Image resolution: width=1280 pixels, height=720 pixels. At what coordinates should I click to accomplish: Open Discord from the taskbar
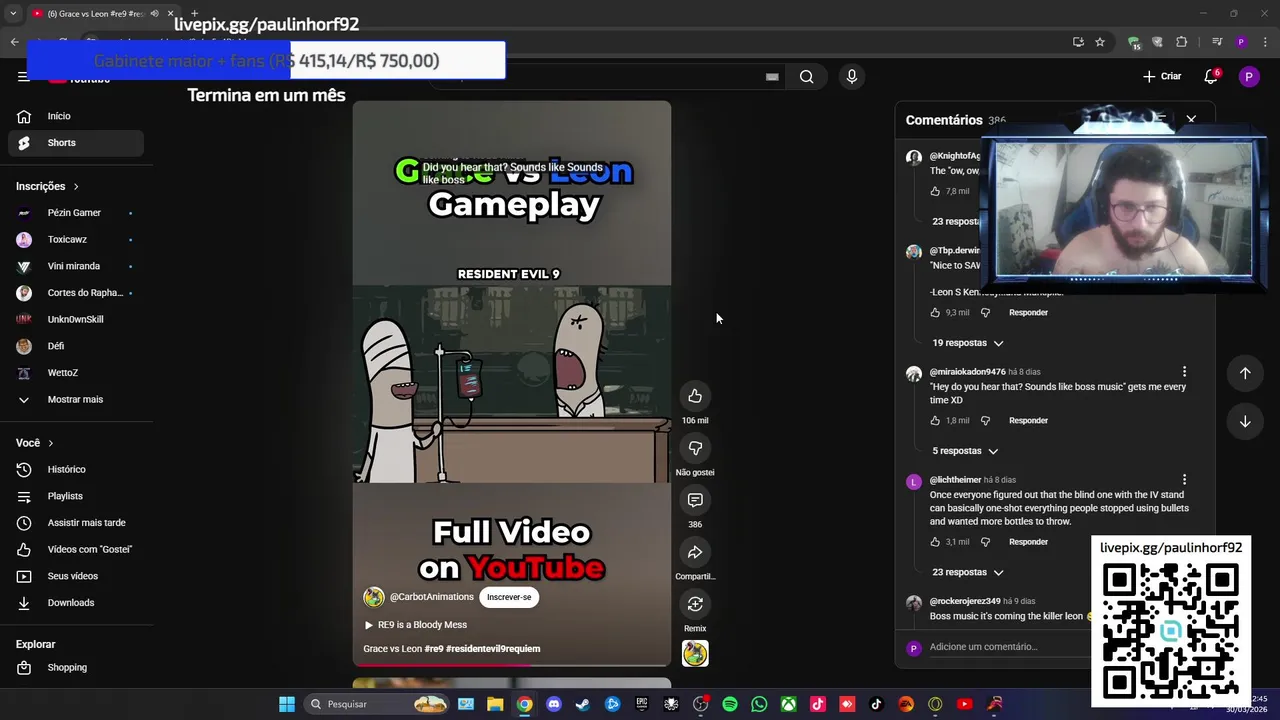(554, 704)
